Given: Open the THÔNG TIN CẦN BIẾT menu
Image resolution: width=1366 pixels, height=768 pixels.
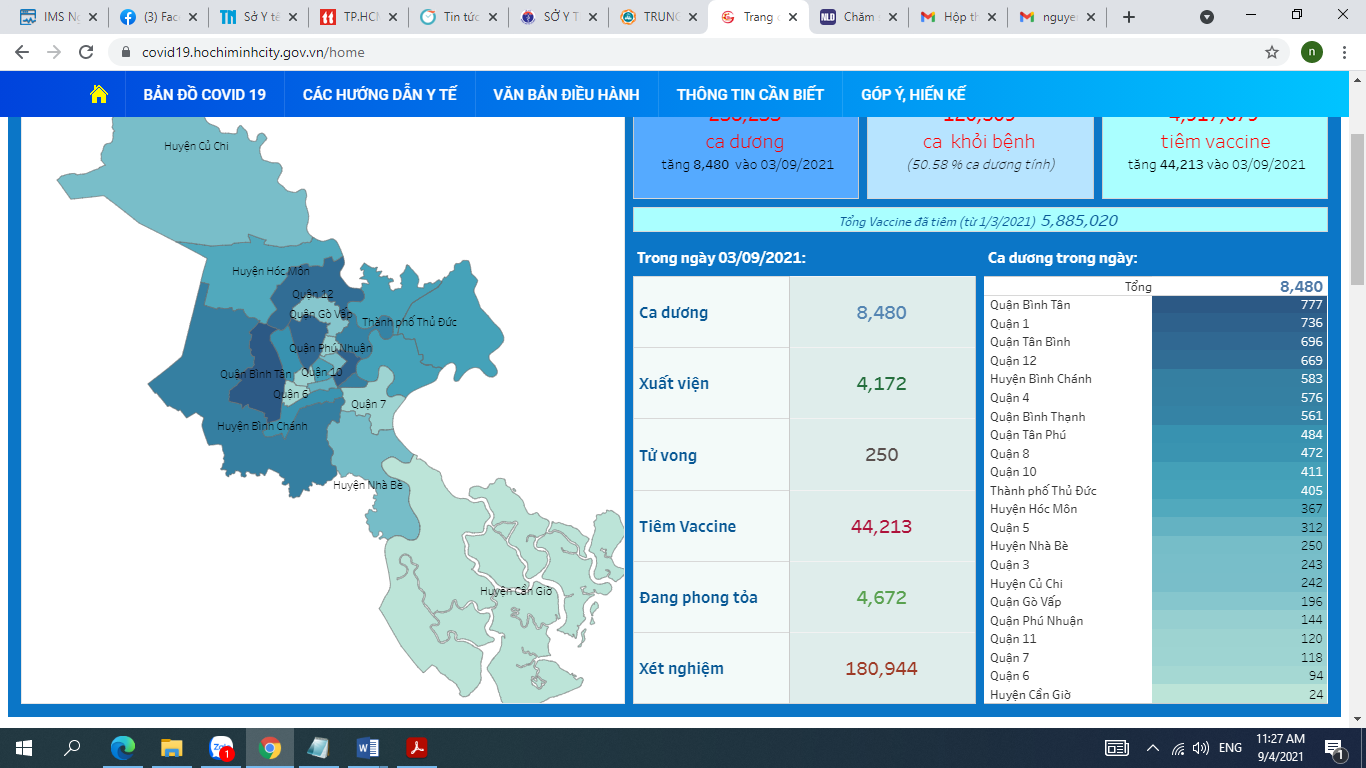Looking at the screenshot, I should click(750, 94).
